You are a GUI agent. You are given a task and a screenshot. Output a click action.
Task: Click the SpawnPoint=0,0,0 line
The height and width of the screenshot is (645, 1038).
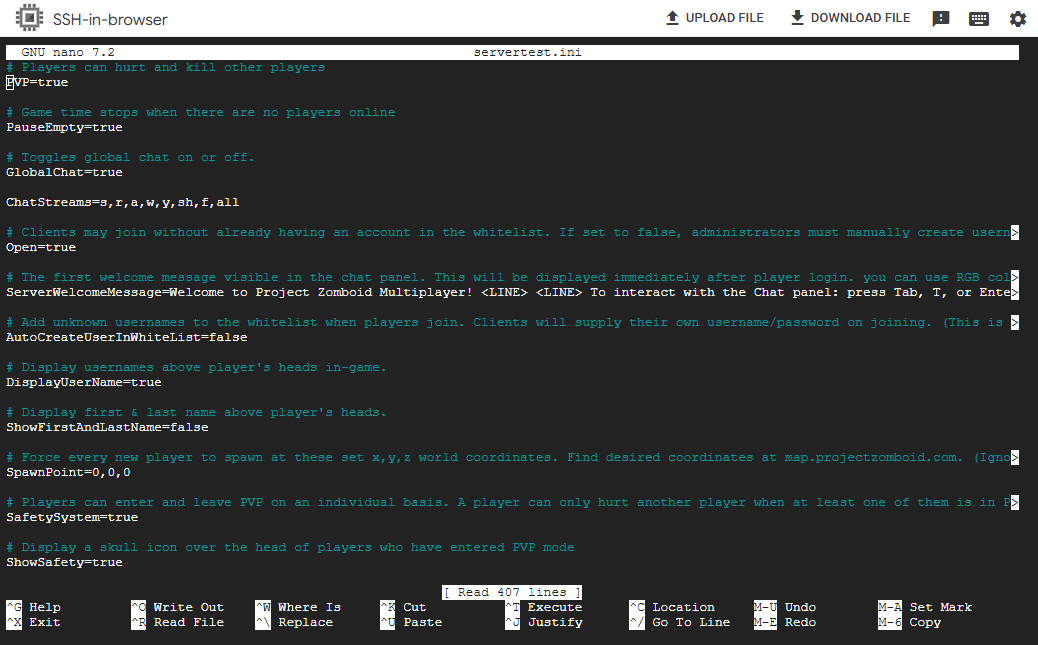(x=68, y=472)
